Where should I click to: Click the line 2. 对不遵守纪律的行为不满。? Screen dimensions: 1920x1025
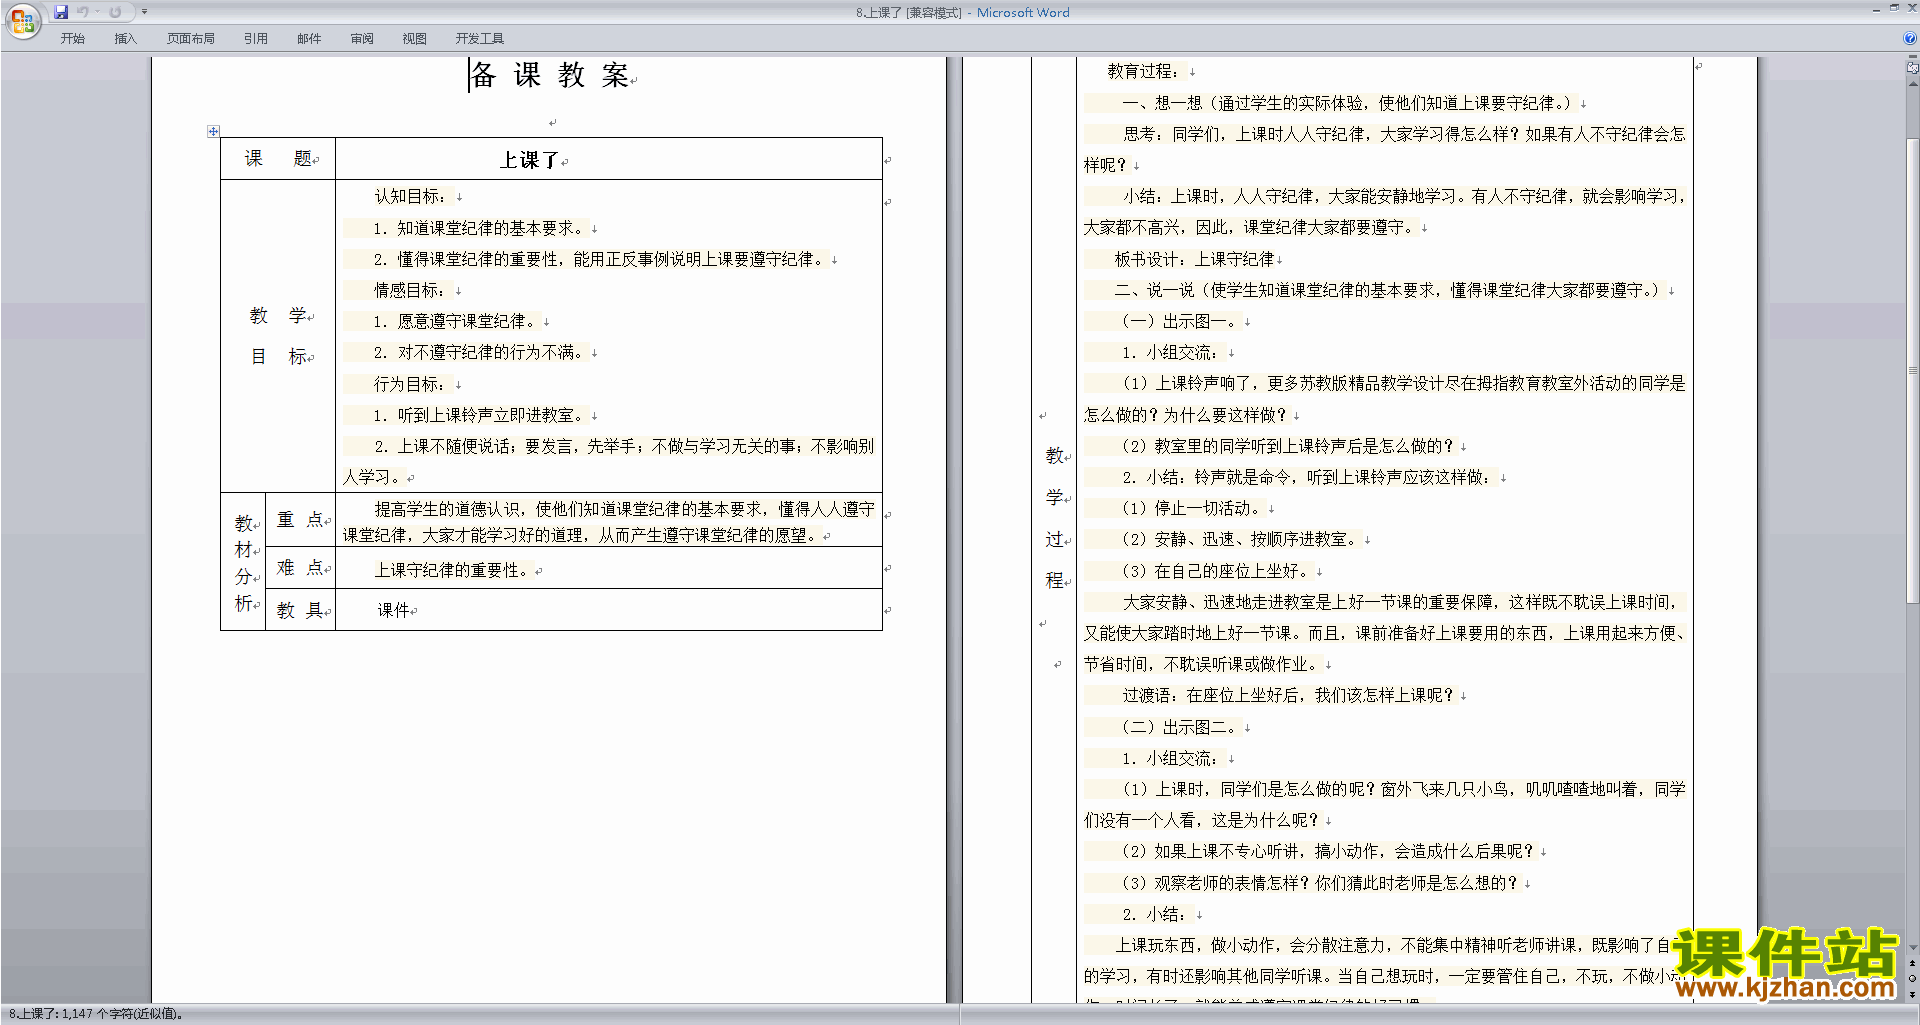point(479,352)
